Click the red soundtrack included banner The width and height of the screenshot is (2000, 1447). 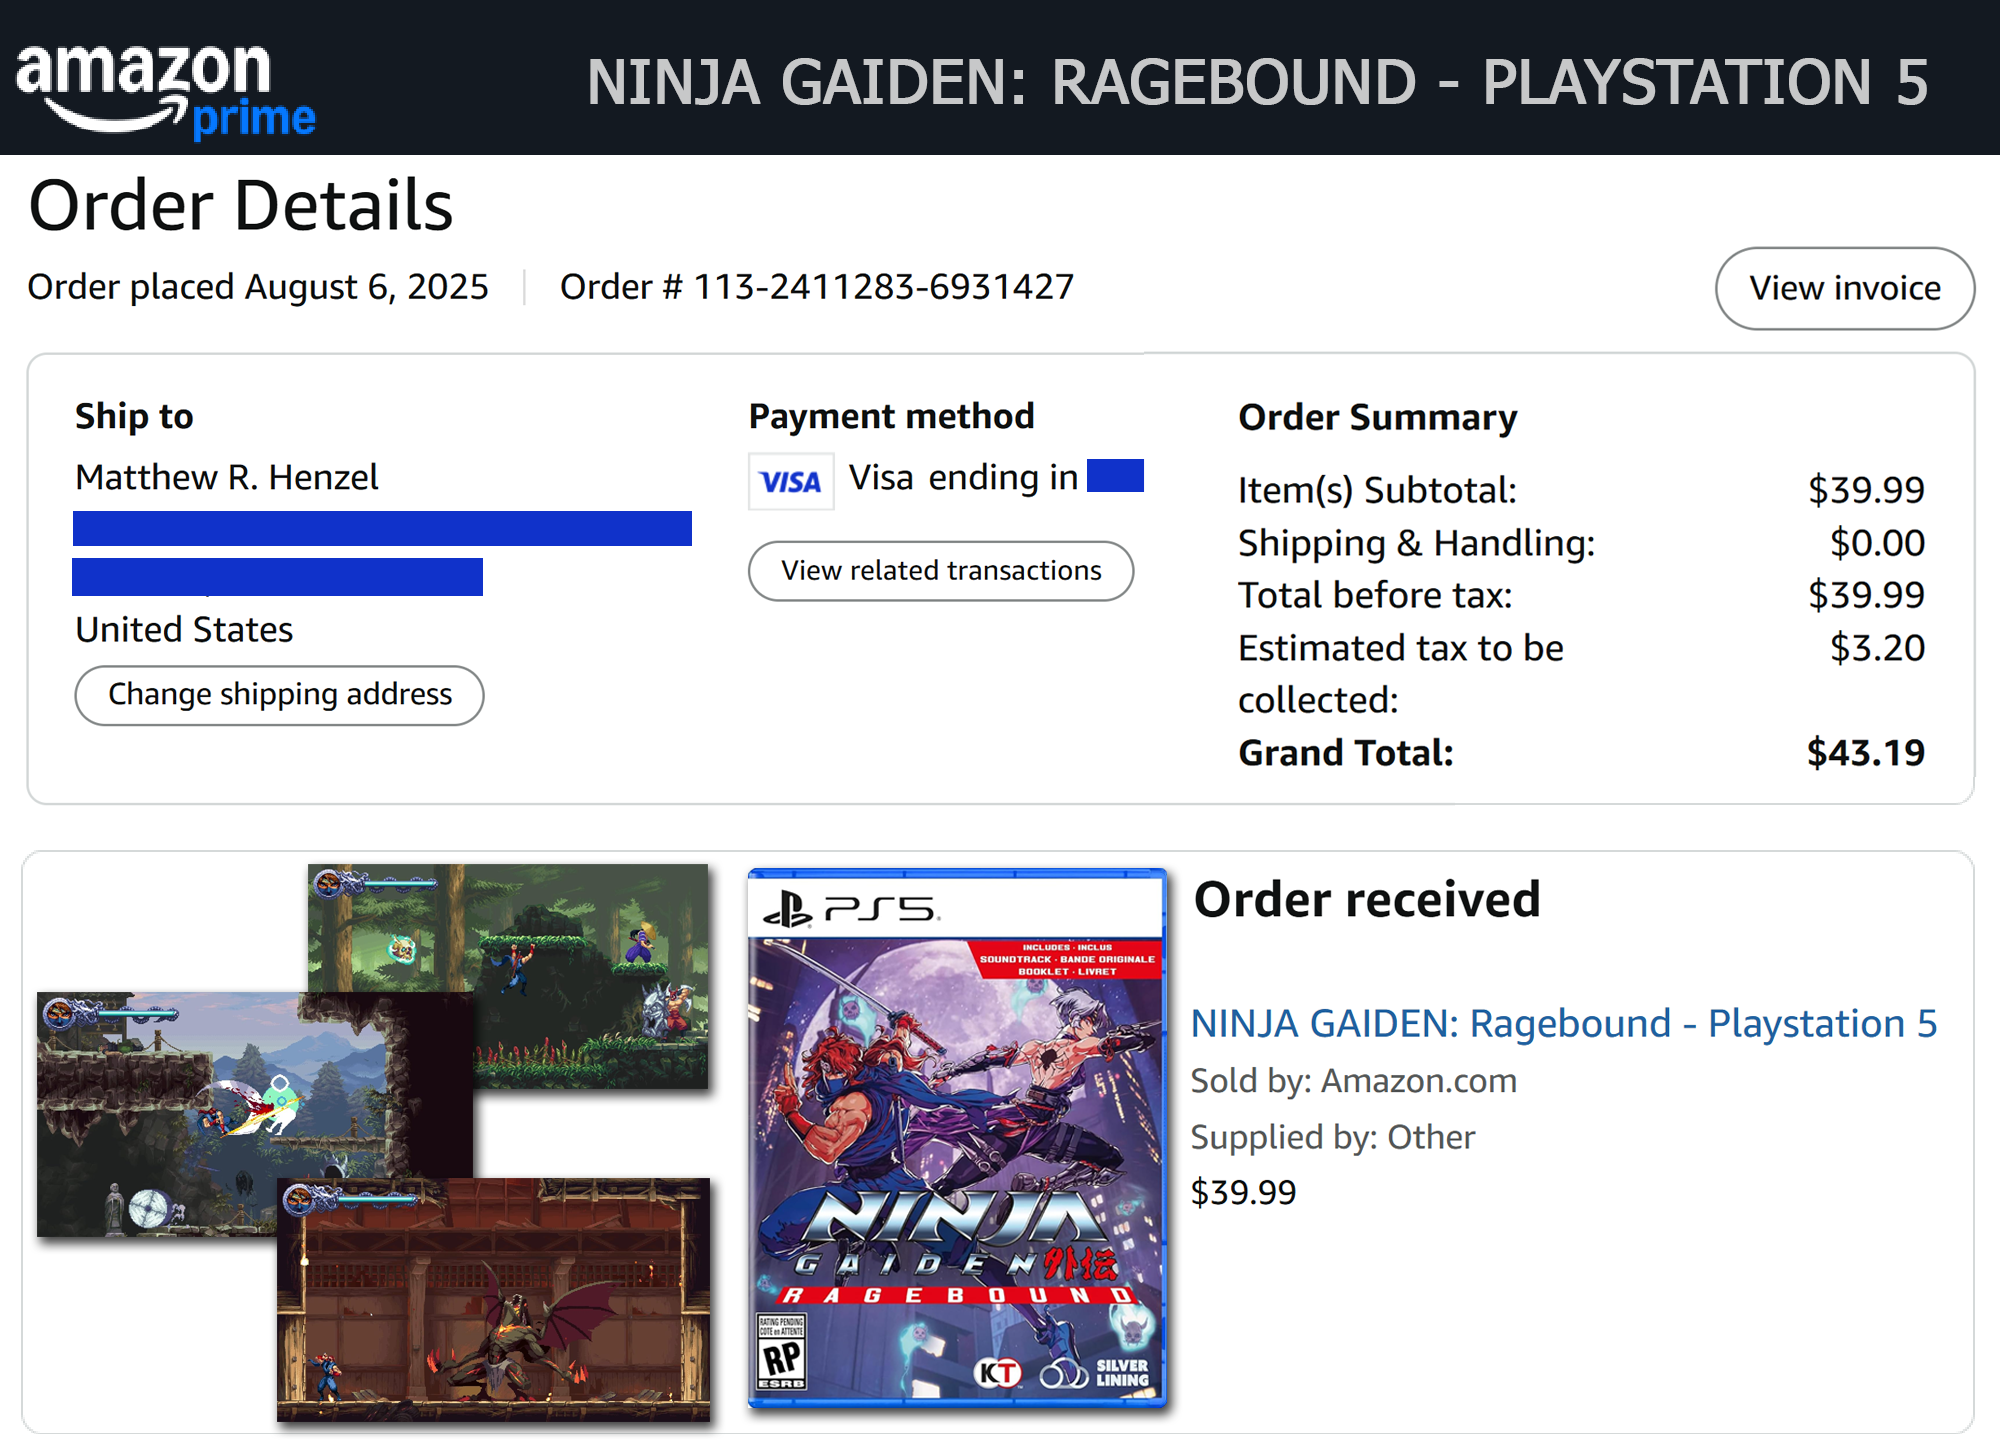[x=1068, y=958]
